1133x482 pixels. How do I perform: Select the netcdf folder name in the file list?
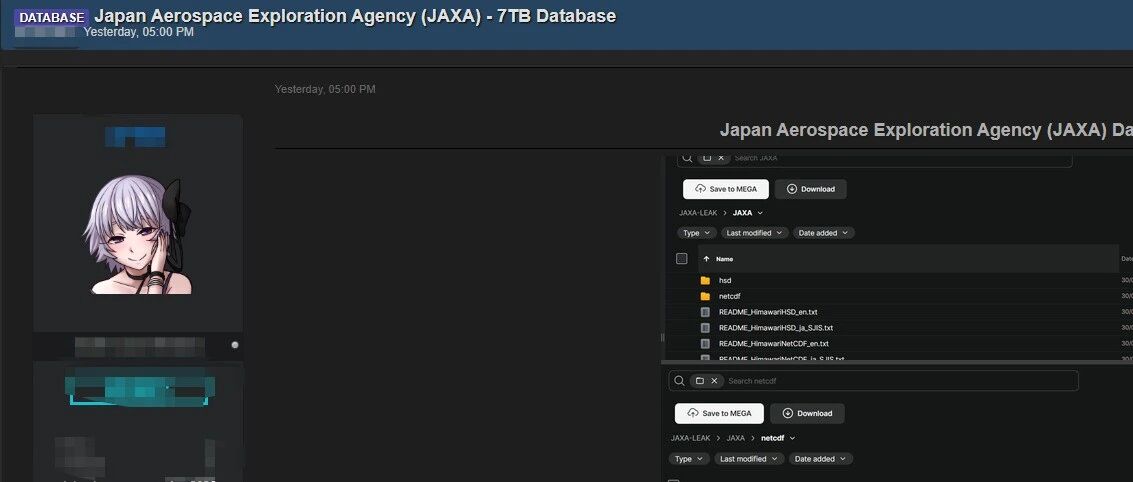tap(729, 296)
